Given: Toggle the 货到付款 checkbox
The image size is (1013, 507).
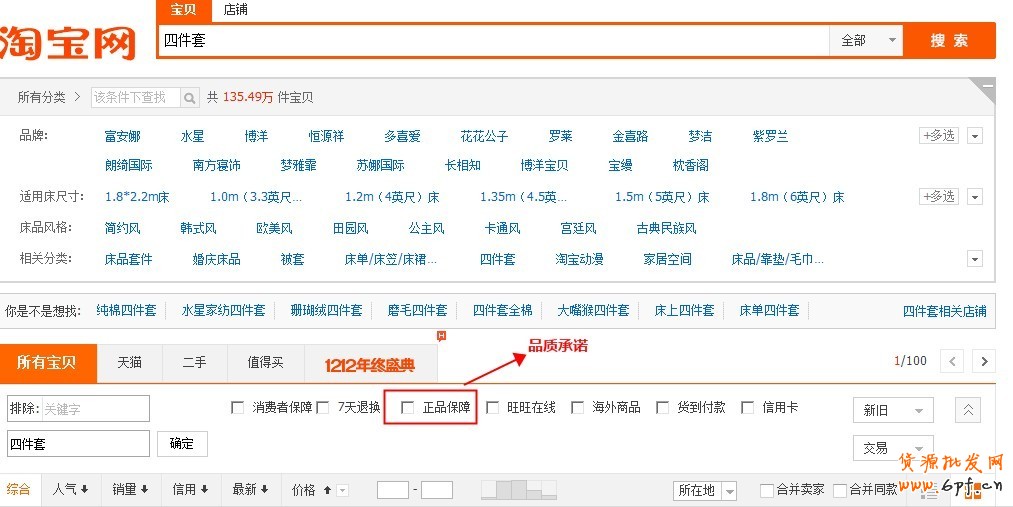Looking at the screenshot, I should [662, 407].
